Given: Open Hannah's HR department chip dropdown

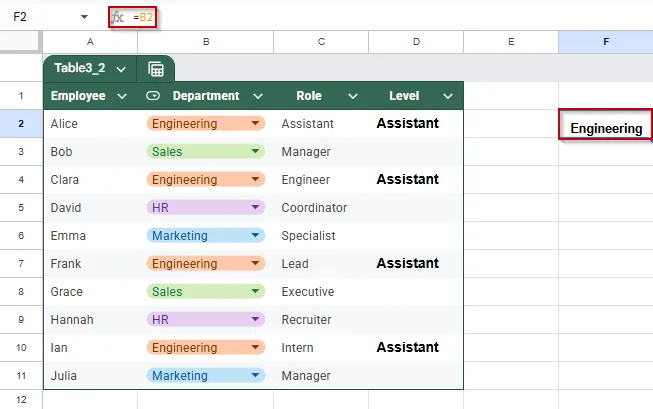Looking at the screenshot, I should pos(256,319).
